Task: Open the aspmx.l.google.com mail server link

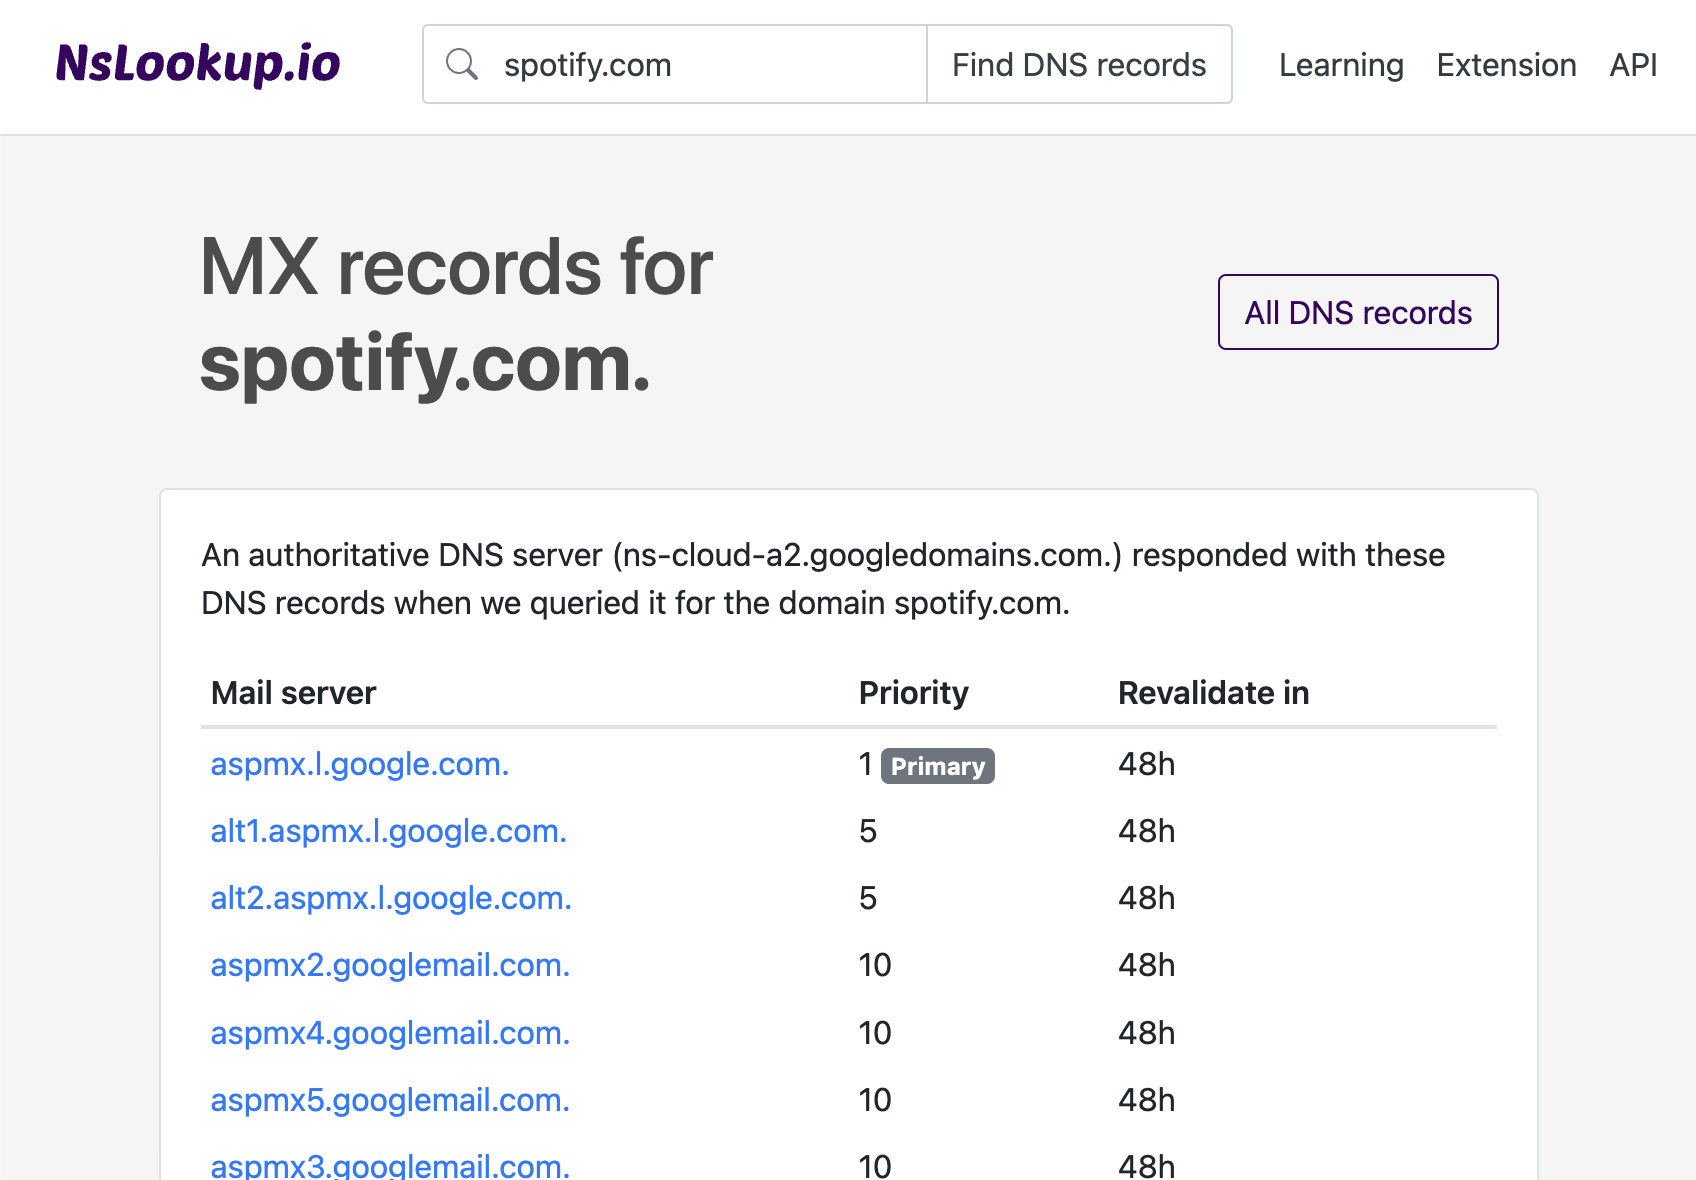Action: [x=359, y=763]
